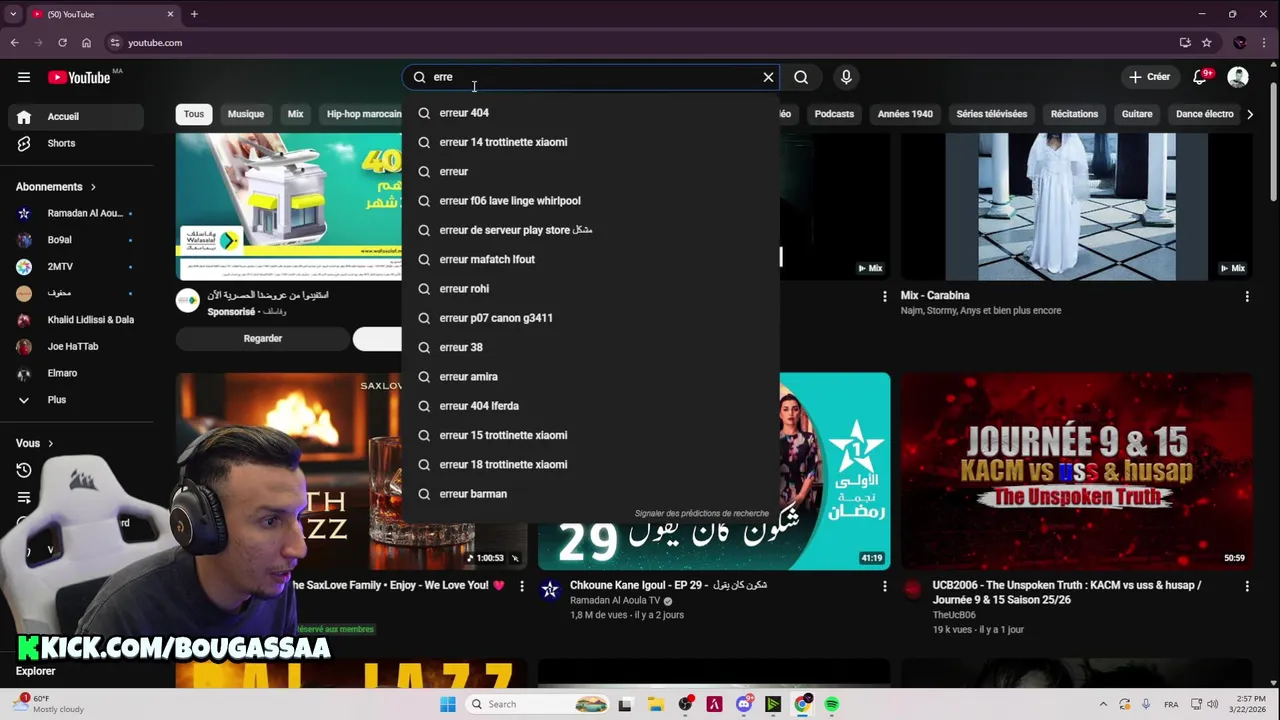Open the 2MTV subscription

(76, 267)
